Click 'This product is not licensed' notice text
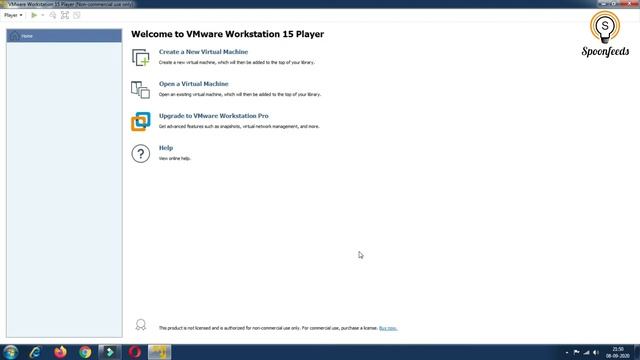This screenshot has height=360, width=640. click(268, 328)
